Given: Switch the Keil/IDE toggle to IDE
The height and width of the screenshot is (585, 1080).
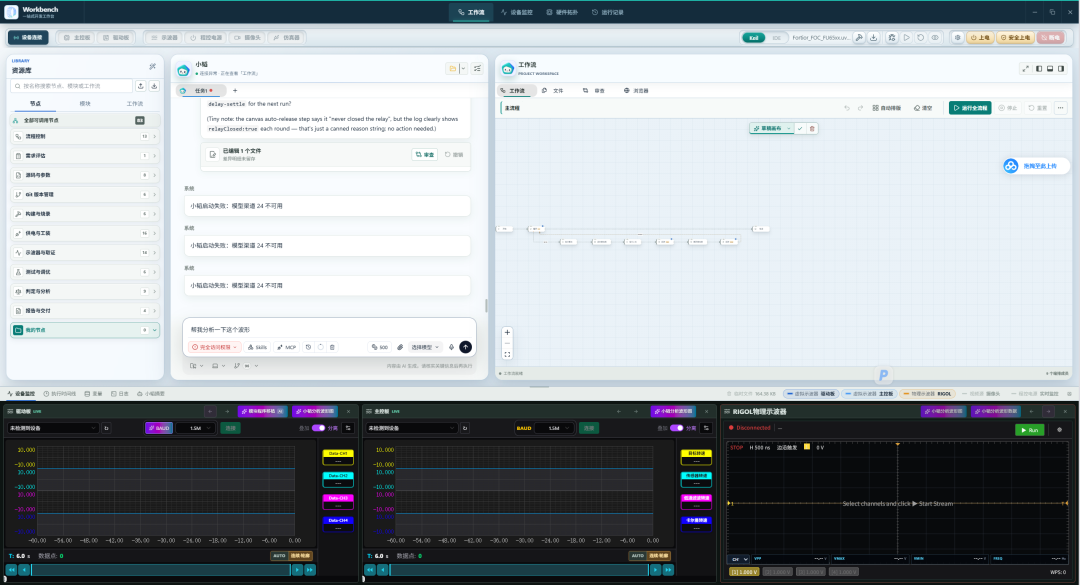Looking at the screenshot, I should coord(776,38).
